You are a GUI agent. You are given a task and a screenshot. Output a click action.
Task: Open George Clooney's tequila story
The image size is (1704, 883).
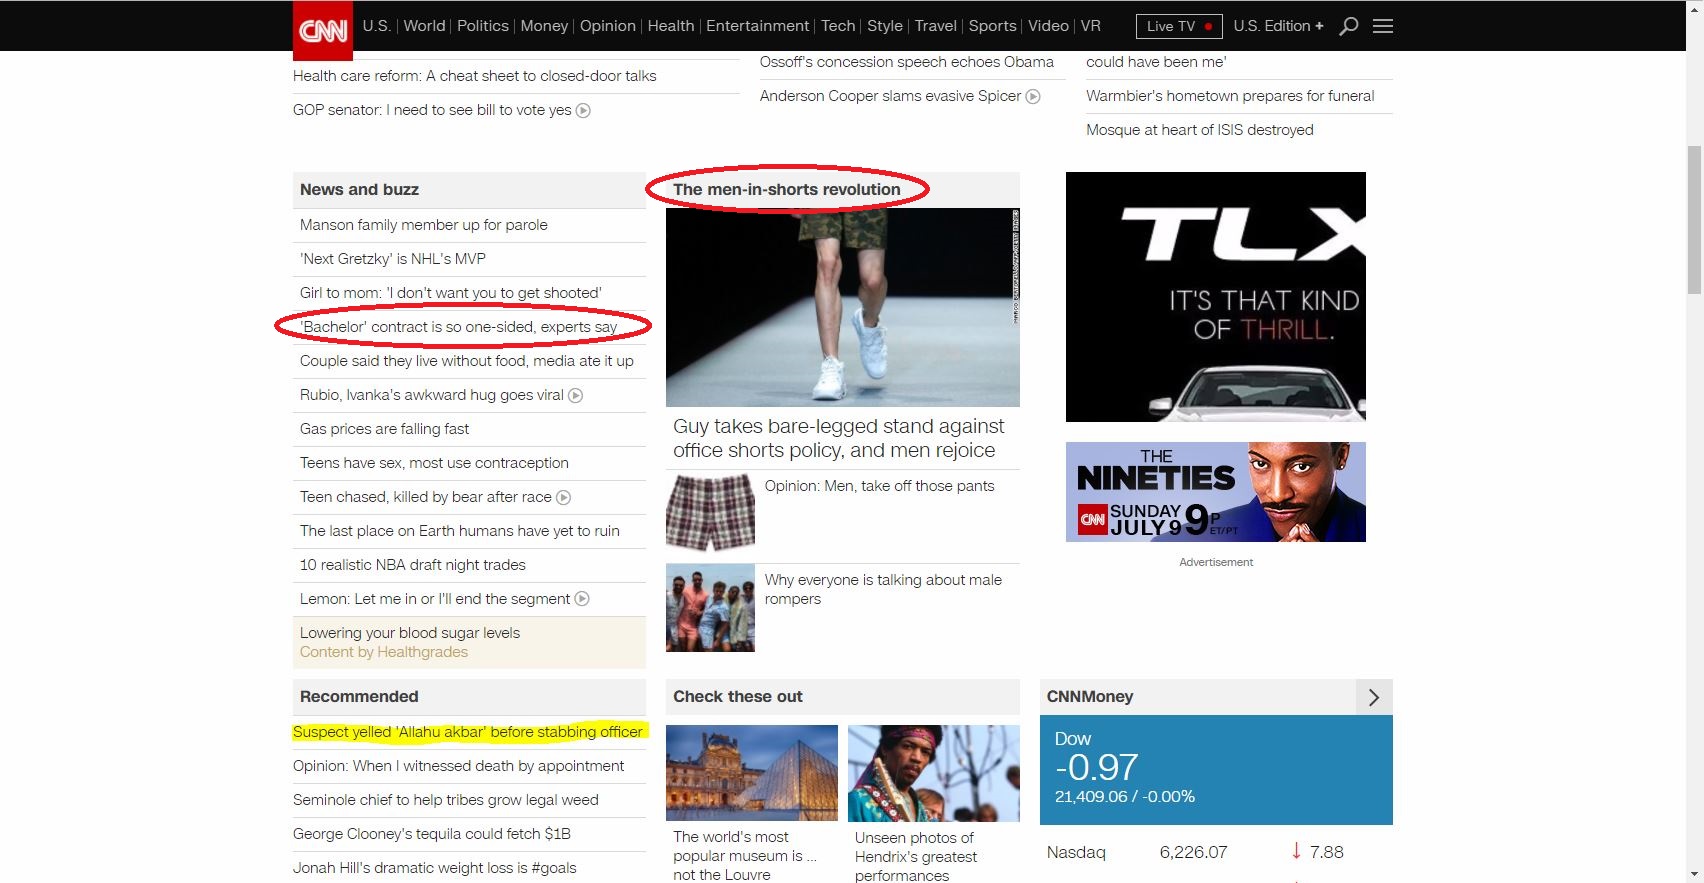point(432,834)
